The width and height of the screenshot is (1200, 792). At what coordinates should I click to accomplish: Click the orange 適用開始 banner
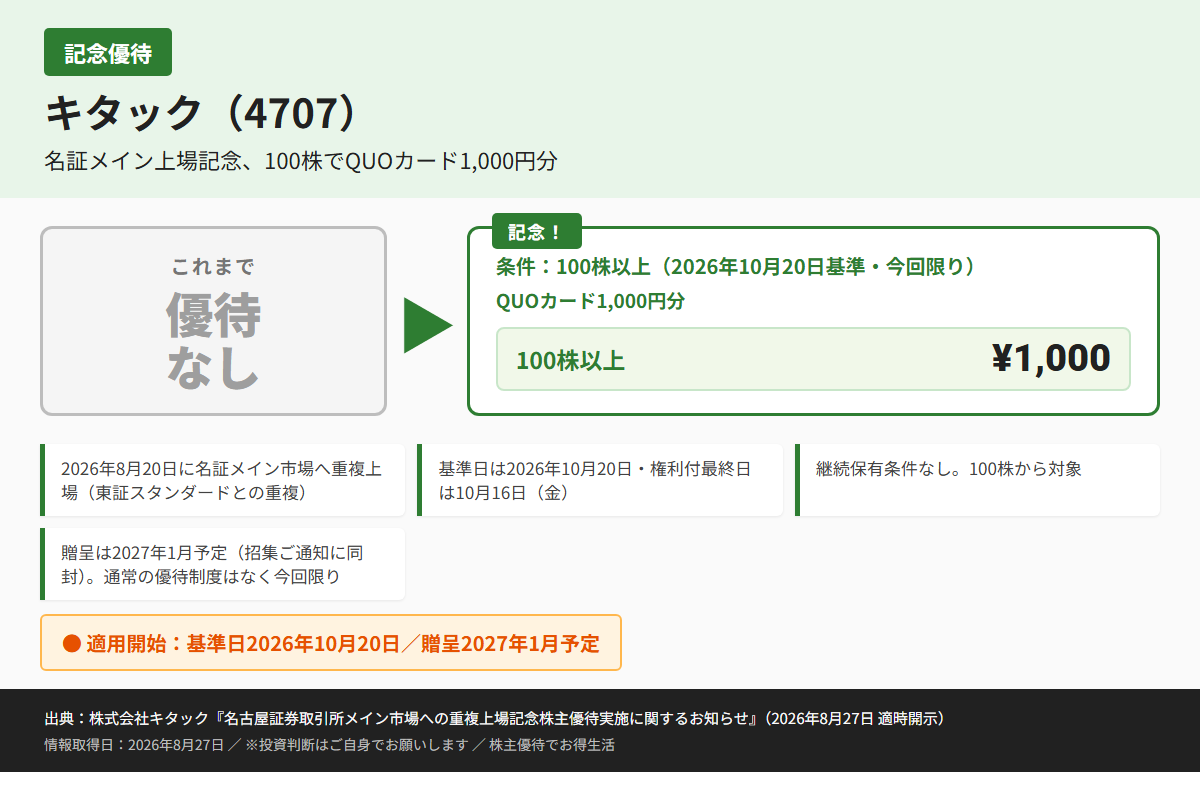[x=331, y=643]
